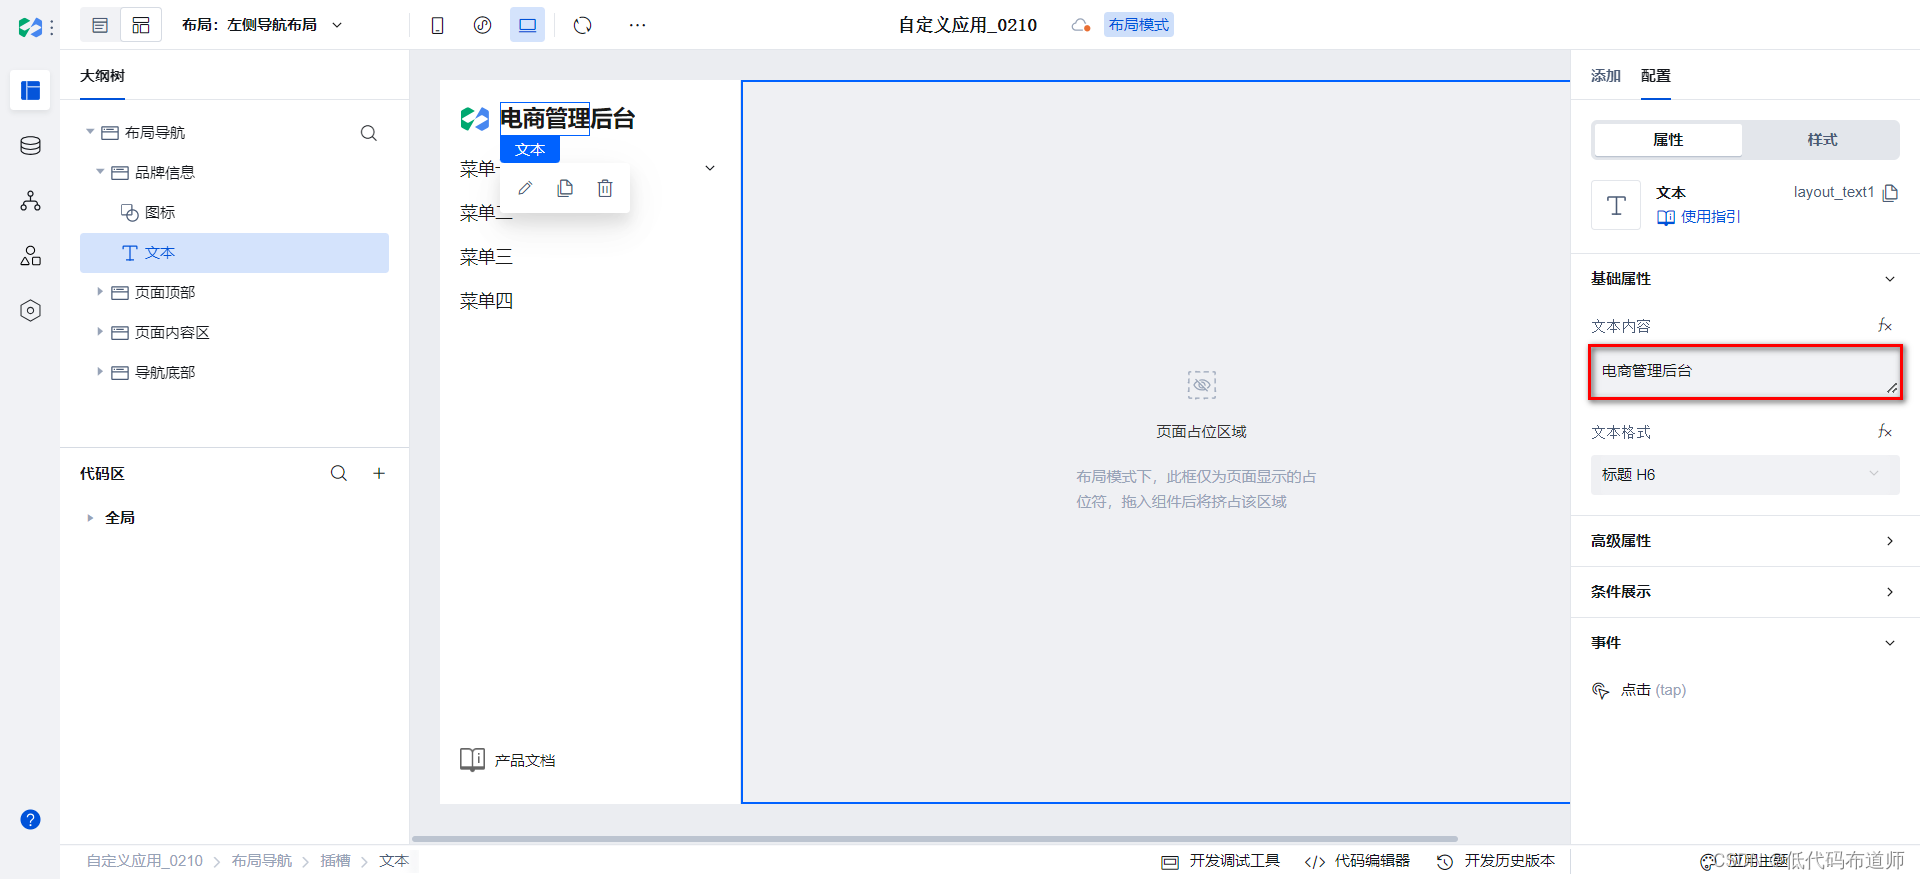1920x879 pixels.
Task: Delete the selected text component
Action: click(605, 188)
